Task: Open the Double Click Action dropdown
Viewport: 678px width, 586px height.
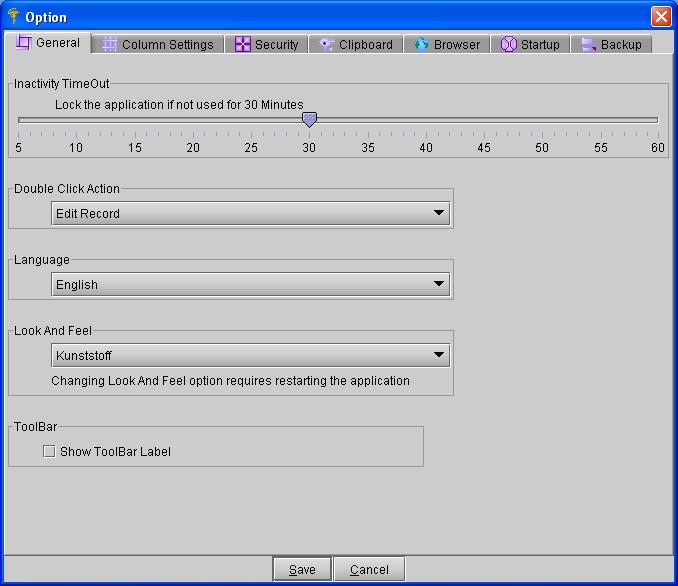Action: click(250, 213)
